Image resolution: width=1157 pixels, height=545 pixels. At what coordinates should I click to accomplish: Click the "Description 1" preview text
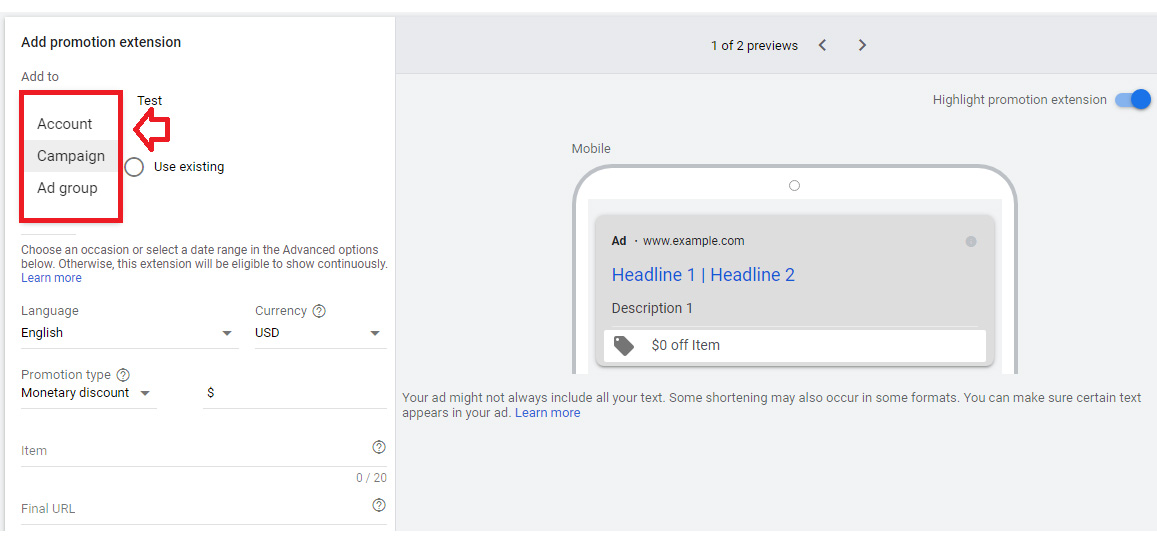pos(652,308)
